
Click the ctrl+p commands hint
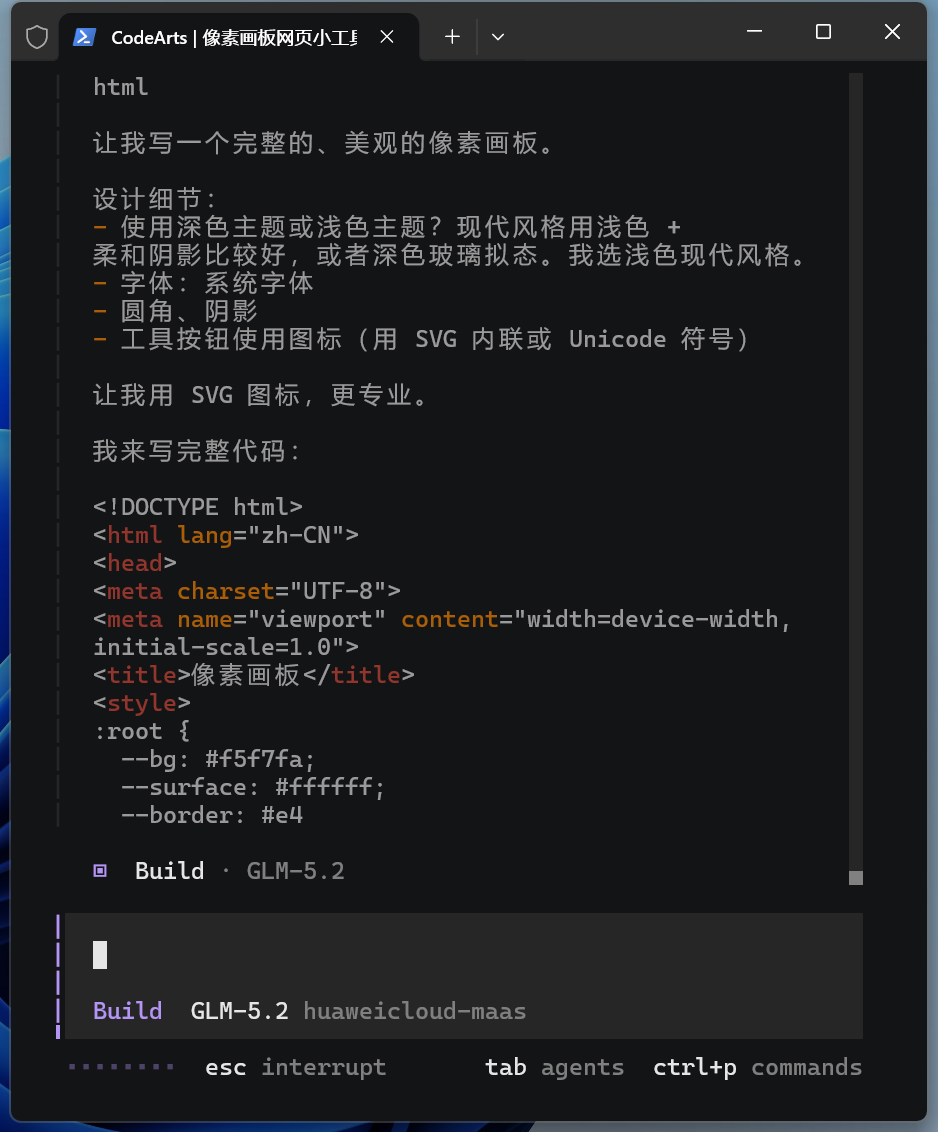click(757, 1067)
